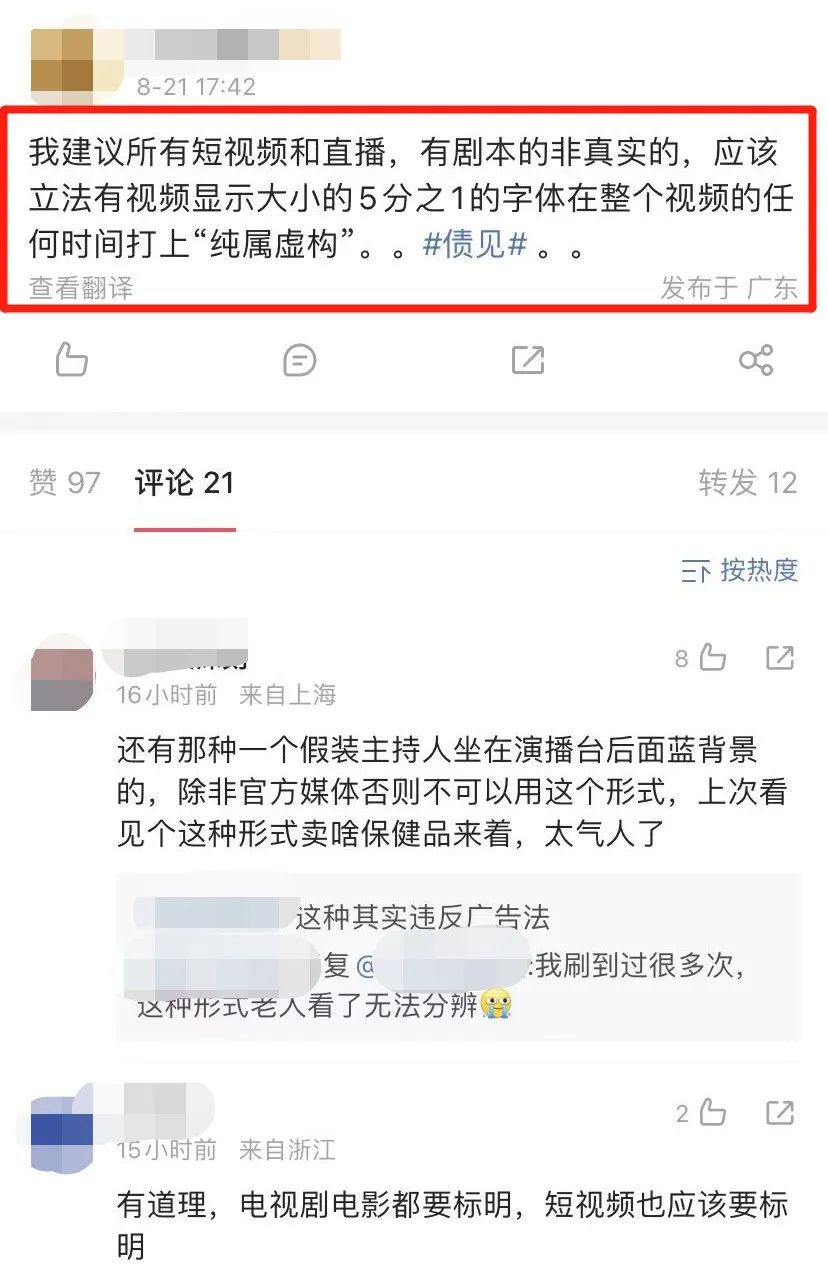The image size is (828, 1272).
Task: Tap 查看翻译 under the post
Action: [x=80, y=288]
